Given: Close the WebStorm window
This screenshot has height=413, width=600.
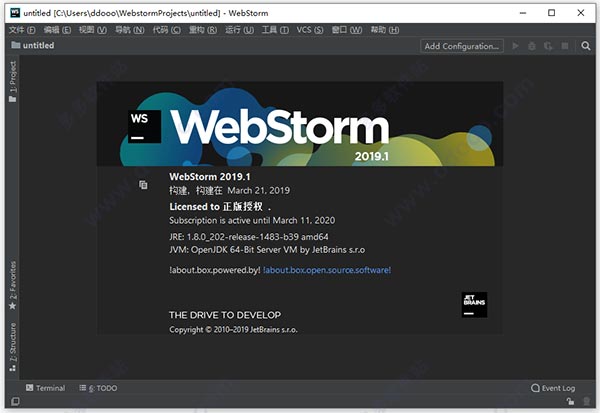Looking at the screenshot, I should 580,13.
